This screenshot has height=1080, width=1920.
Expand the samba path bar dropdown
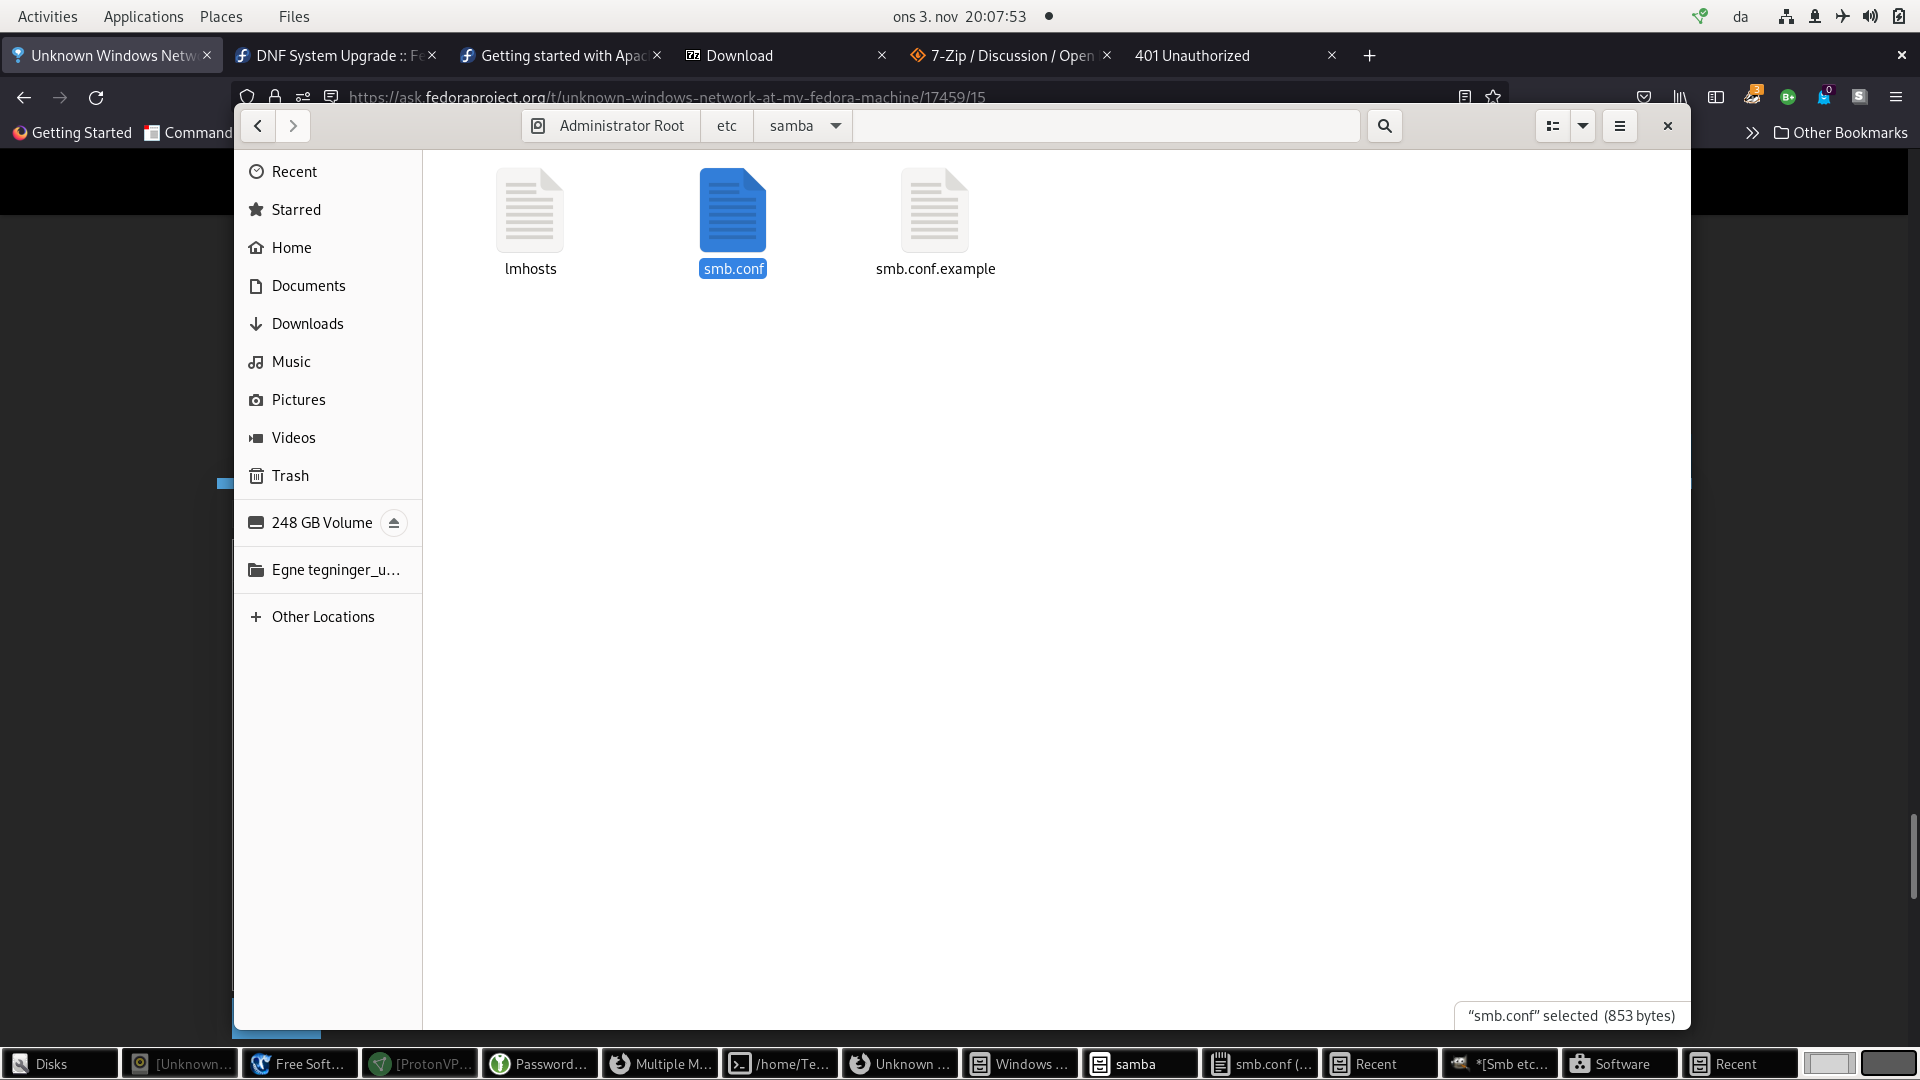click(836, 126)
